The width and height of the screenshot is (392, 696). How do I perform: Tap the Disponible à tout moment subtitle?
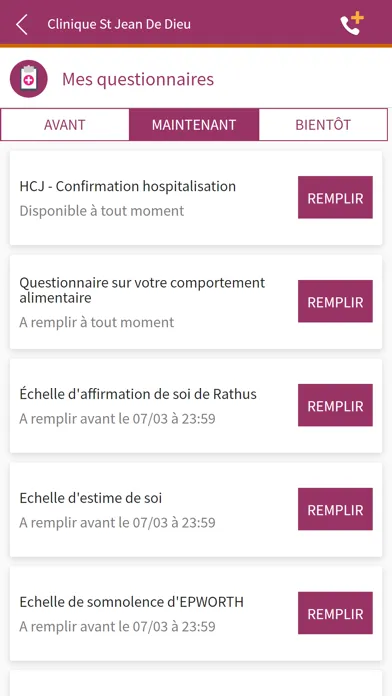(102, 211)
